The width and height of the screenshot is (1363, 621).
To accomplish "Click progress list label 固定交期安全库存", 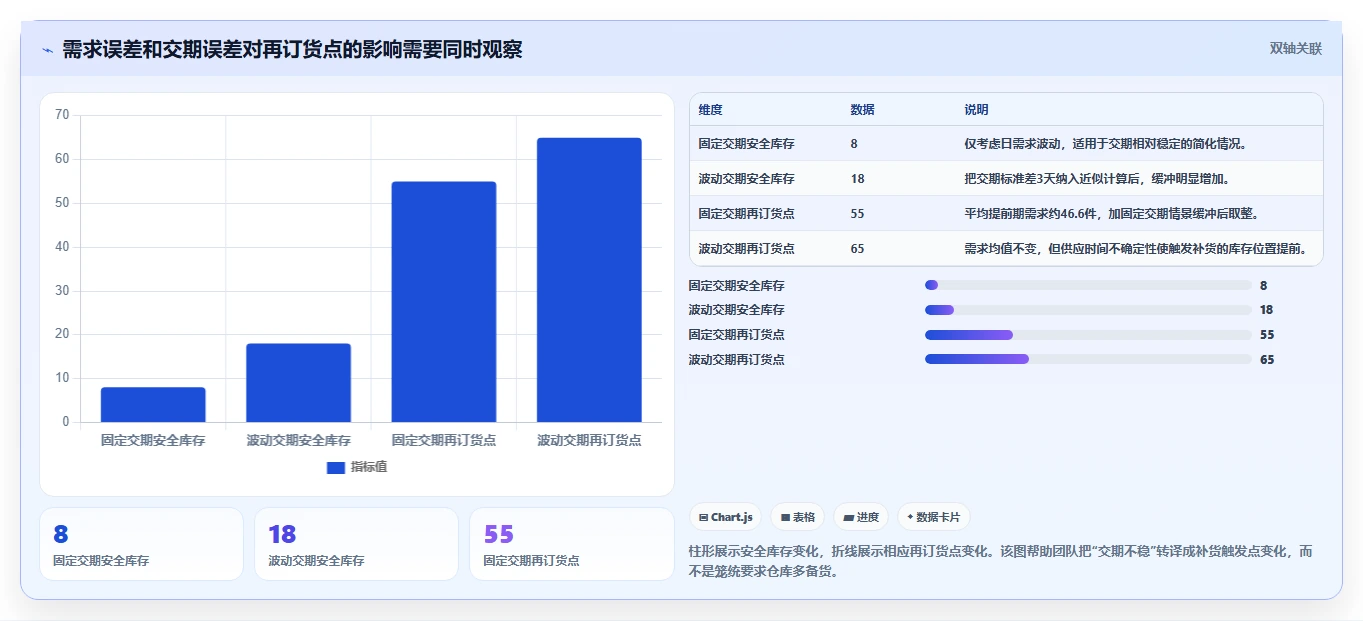I will pos(736,286).
